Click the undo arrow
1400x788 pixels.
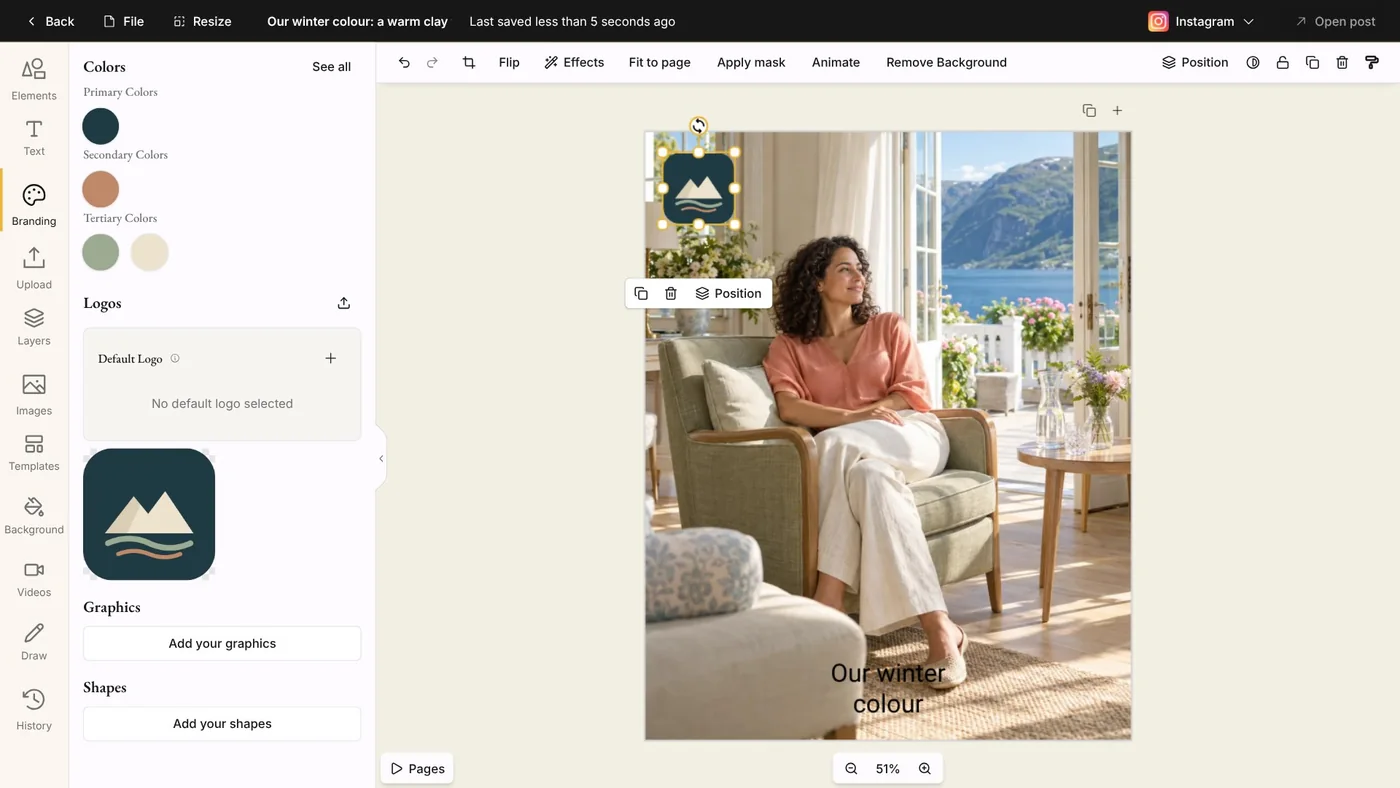pos(404,62)
